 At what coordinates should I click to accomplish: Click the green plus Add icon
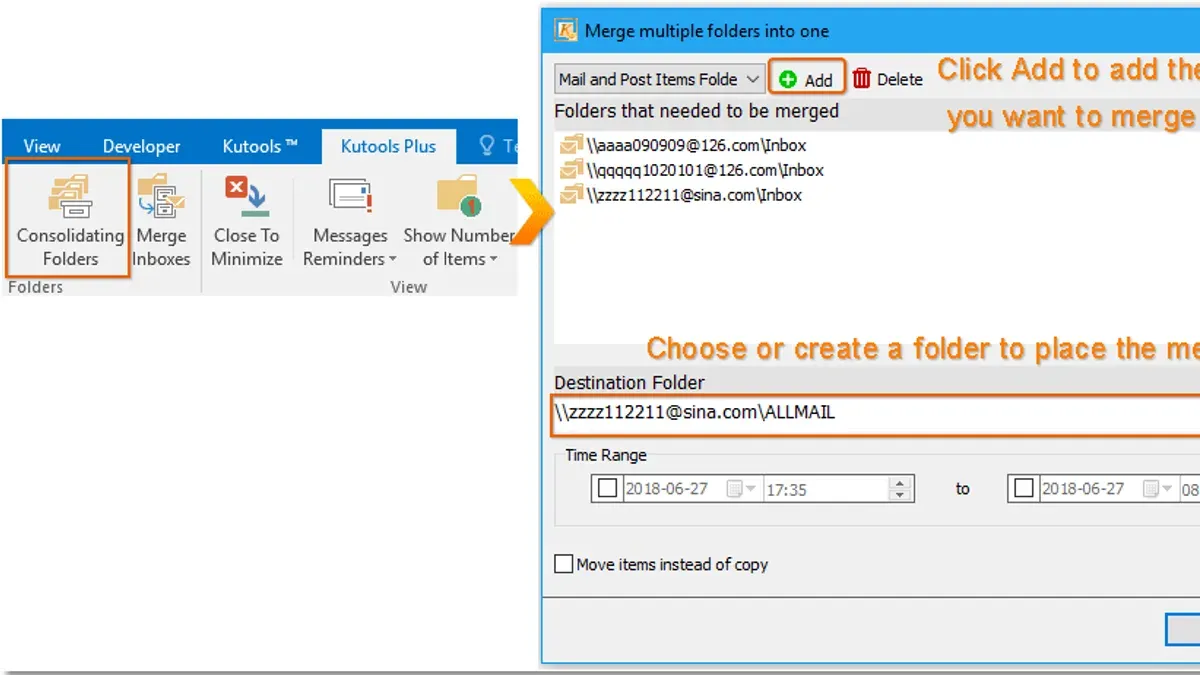(x=788, y=79)
